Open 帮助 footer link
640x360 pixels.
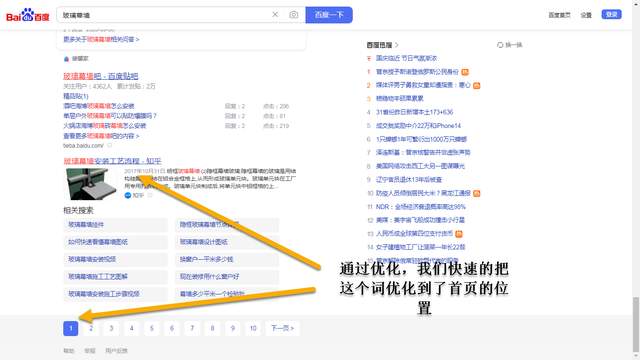[69, 351]
